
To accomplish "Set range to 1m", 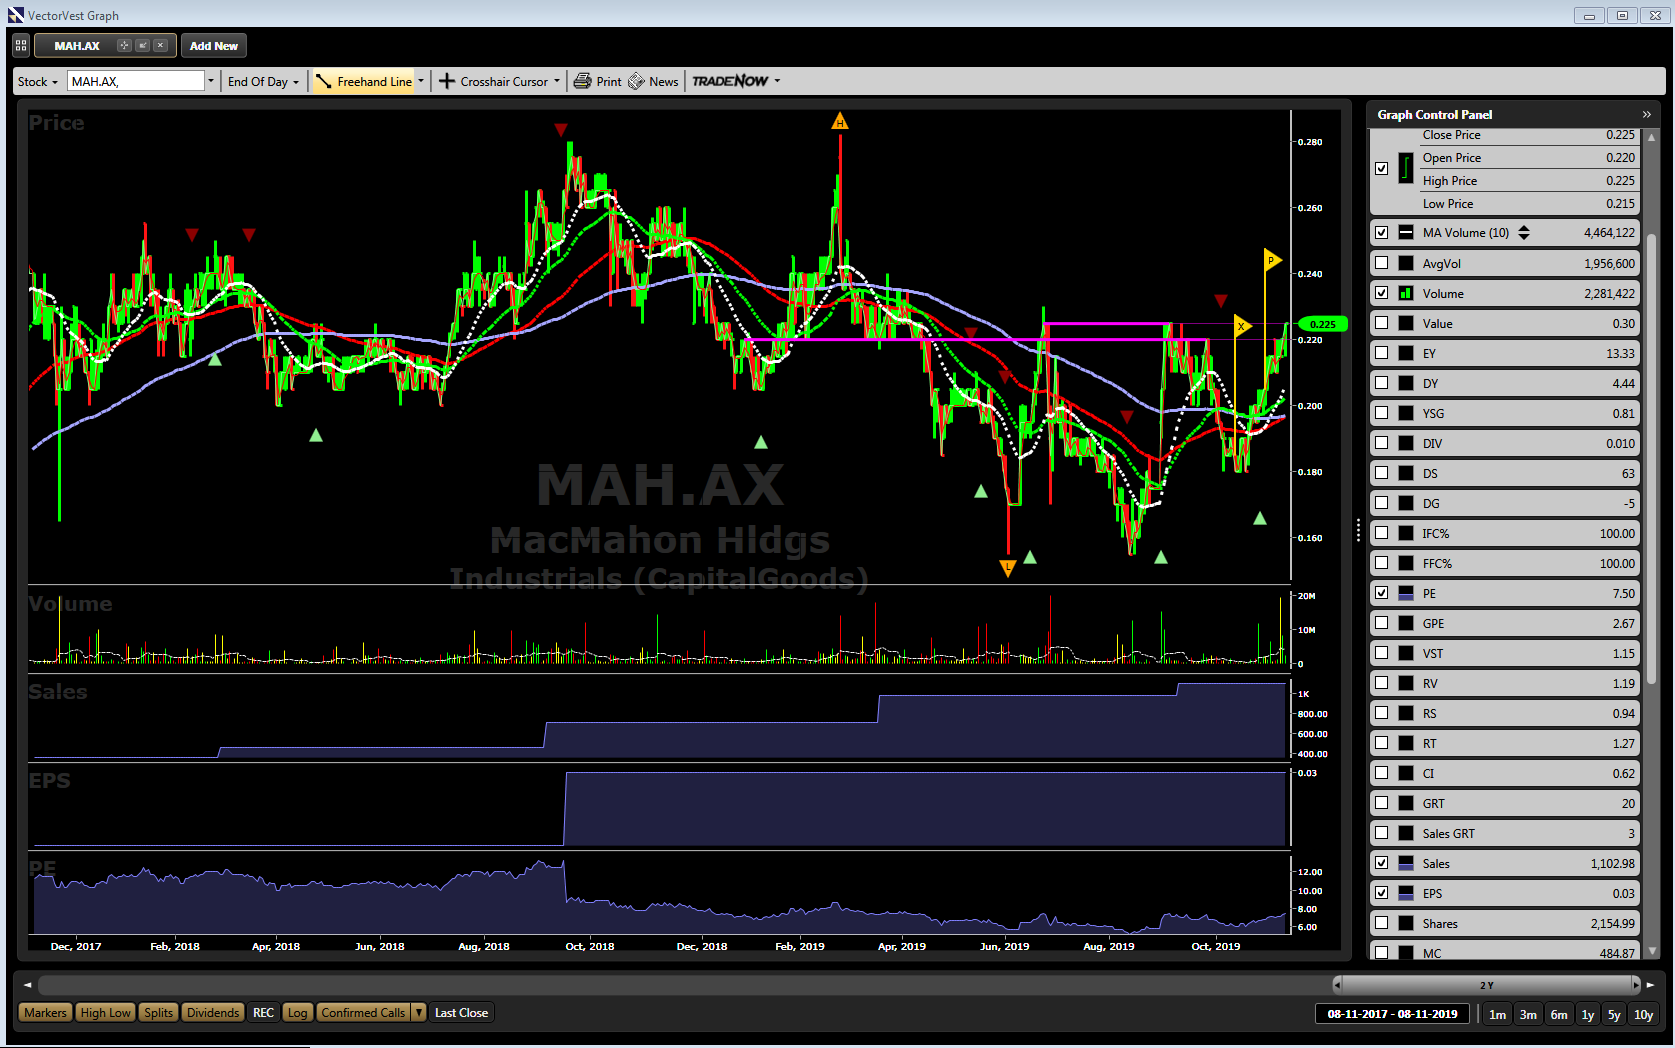I will pos(1497,1014).
